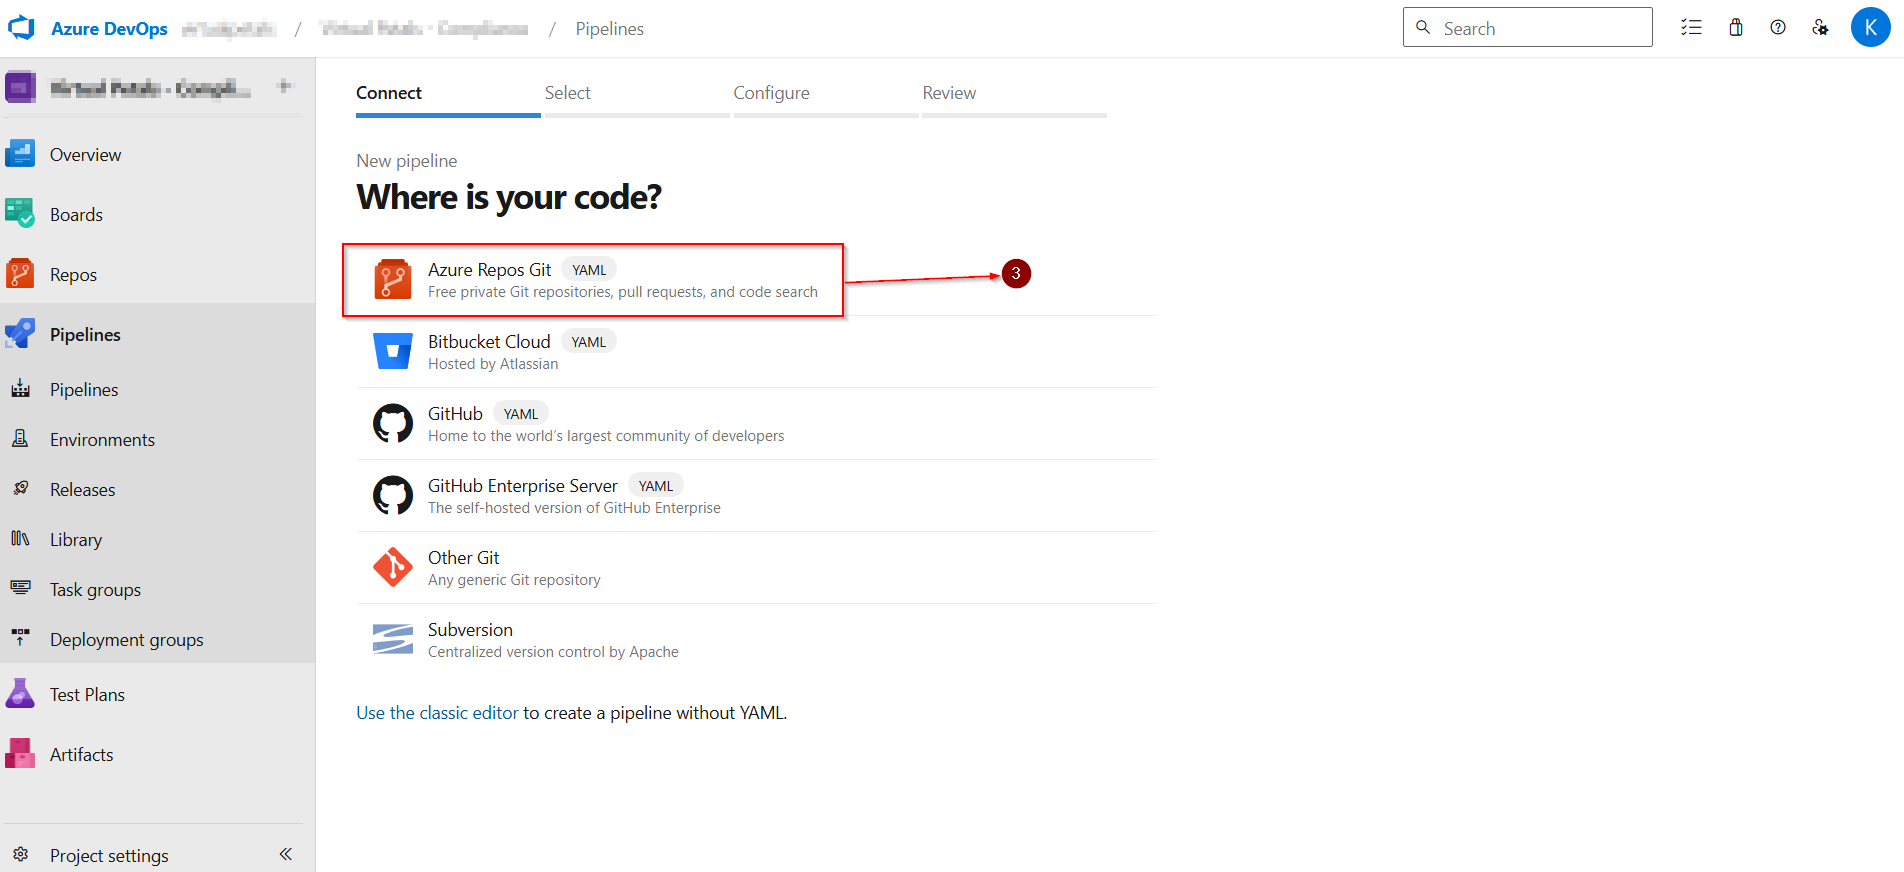Screen dimensions: 1904x872
Task: Click the Deployment groups icon
Action: click(20, 639)
